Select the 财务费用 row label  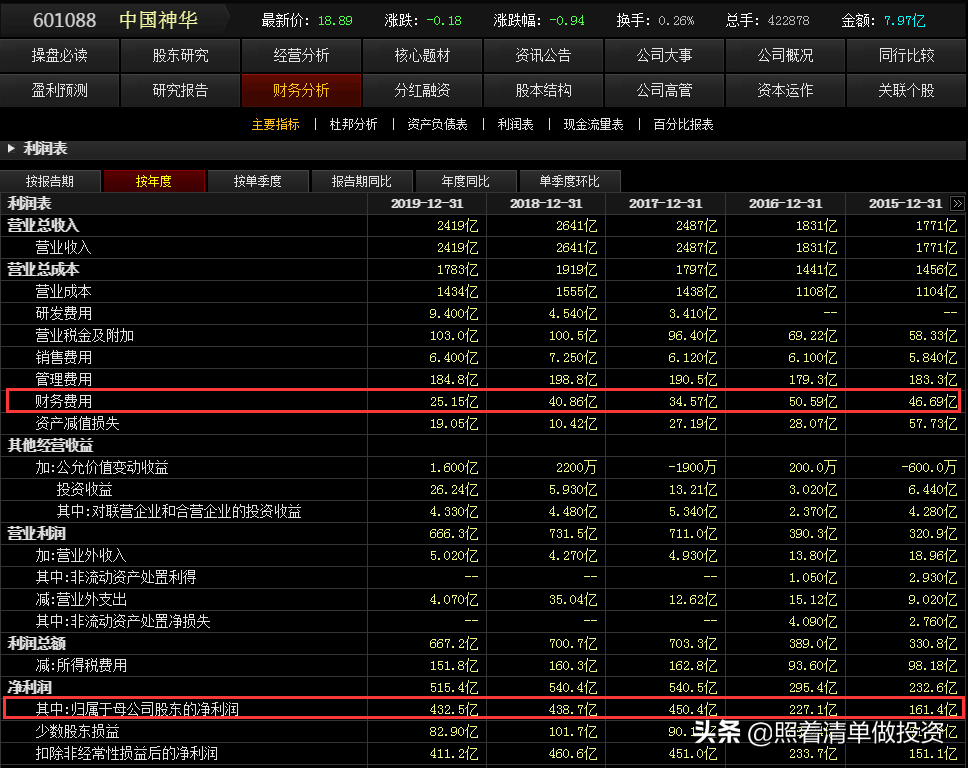click(64, 401)
